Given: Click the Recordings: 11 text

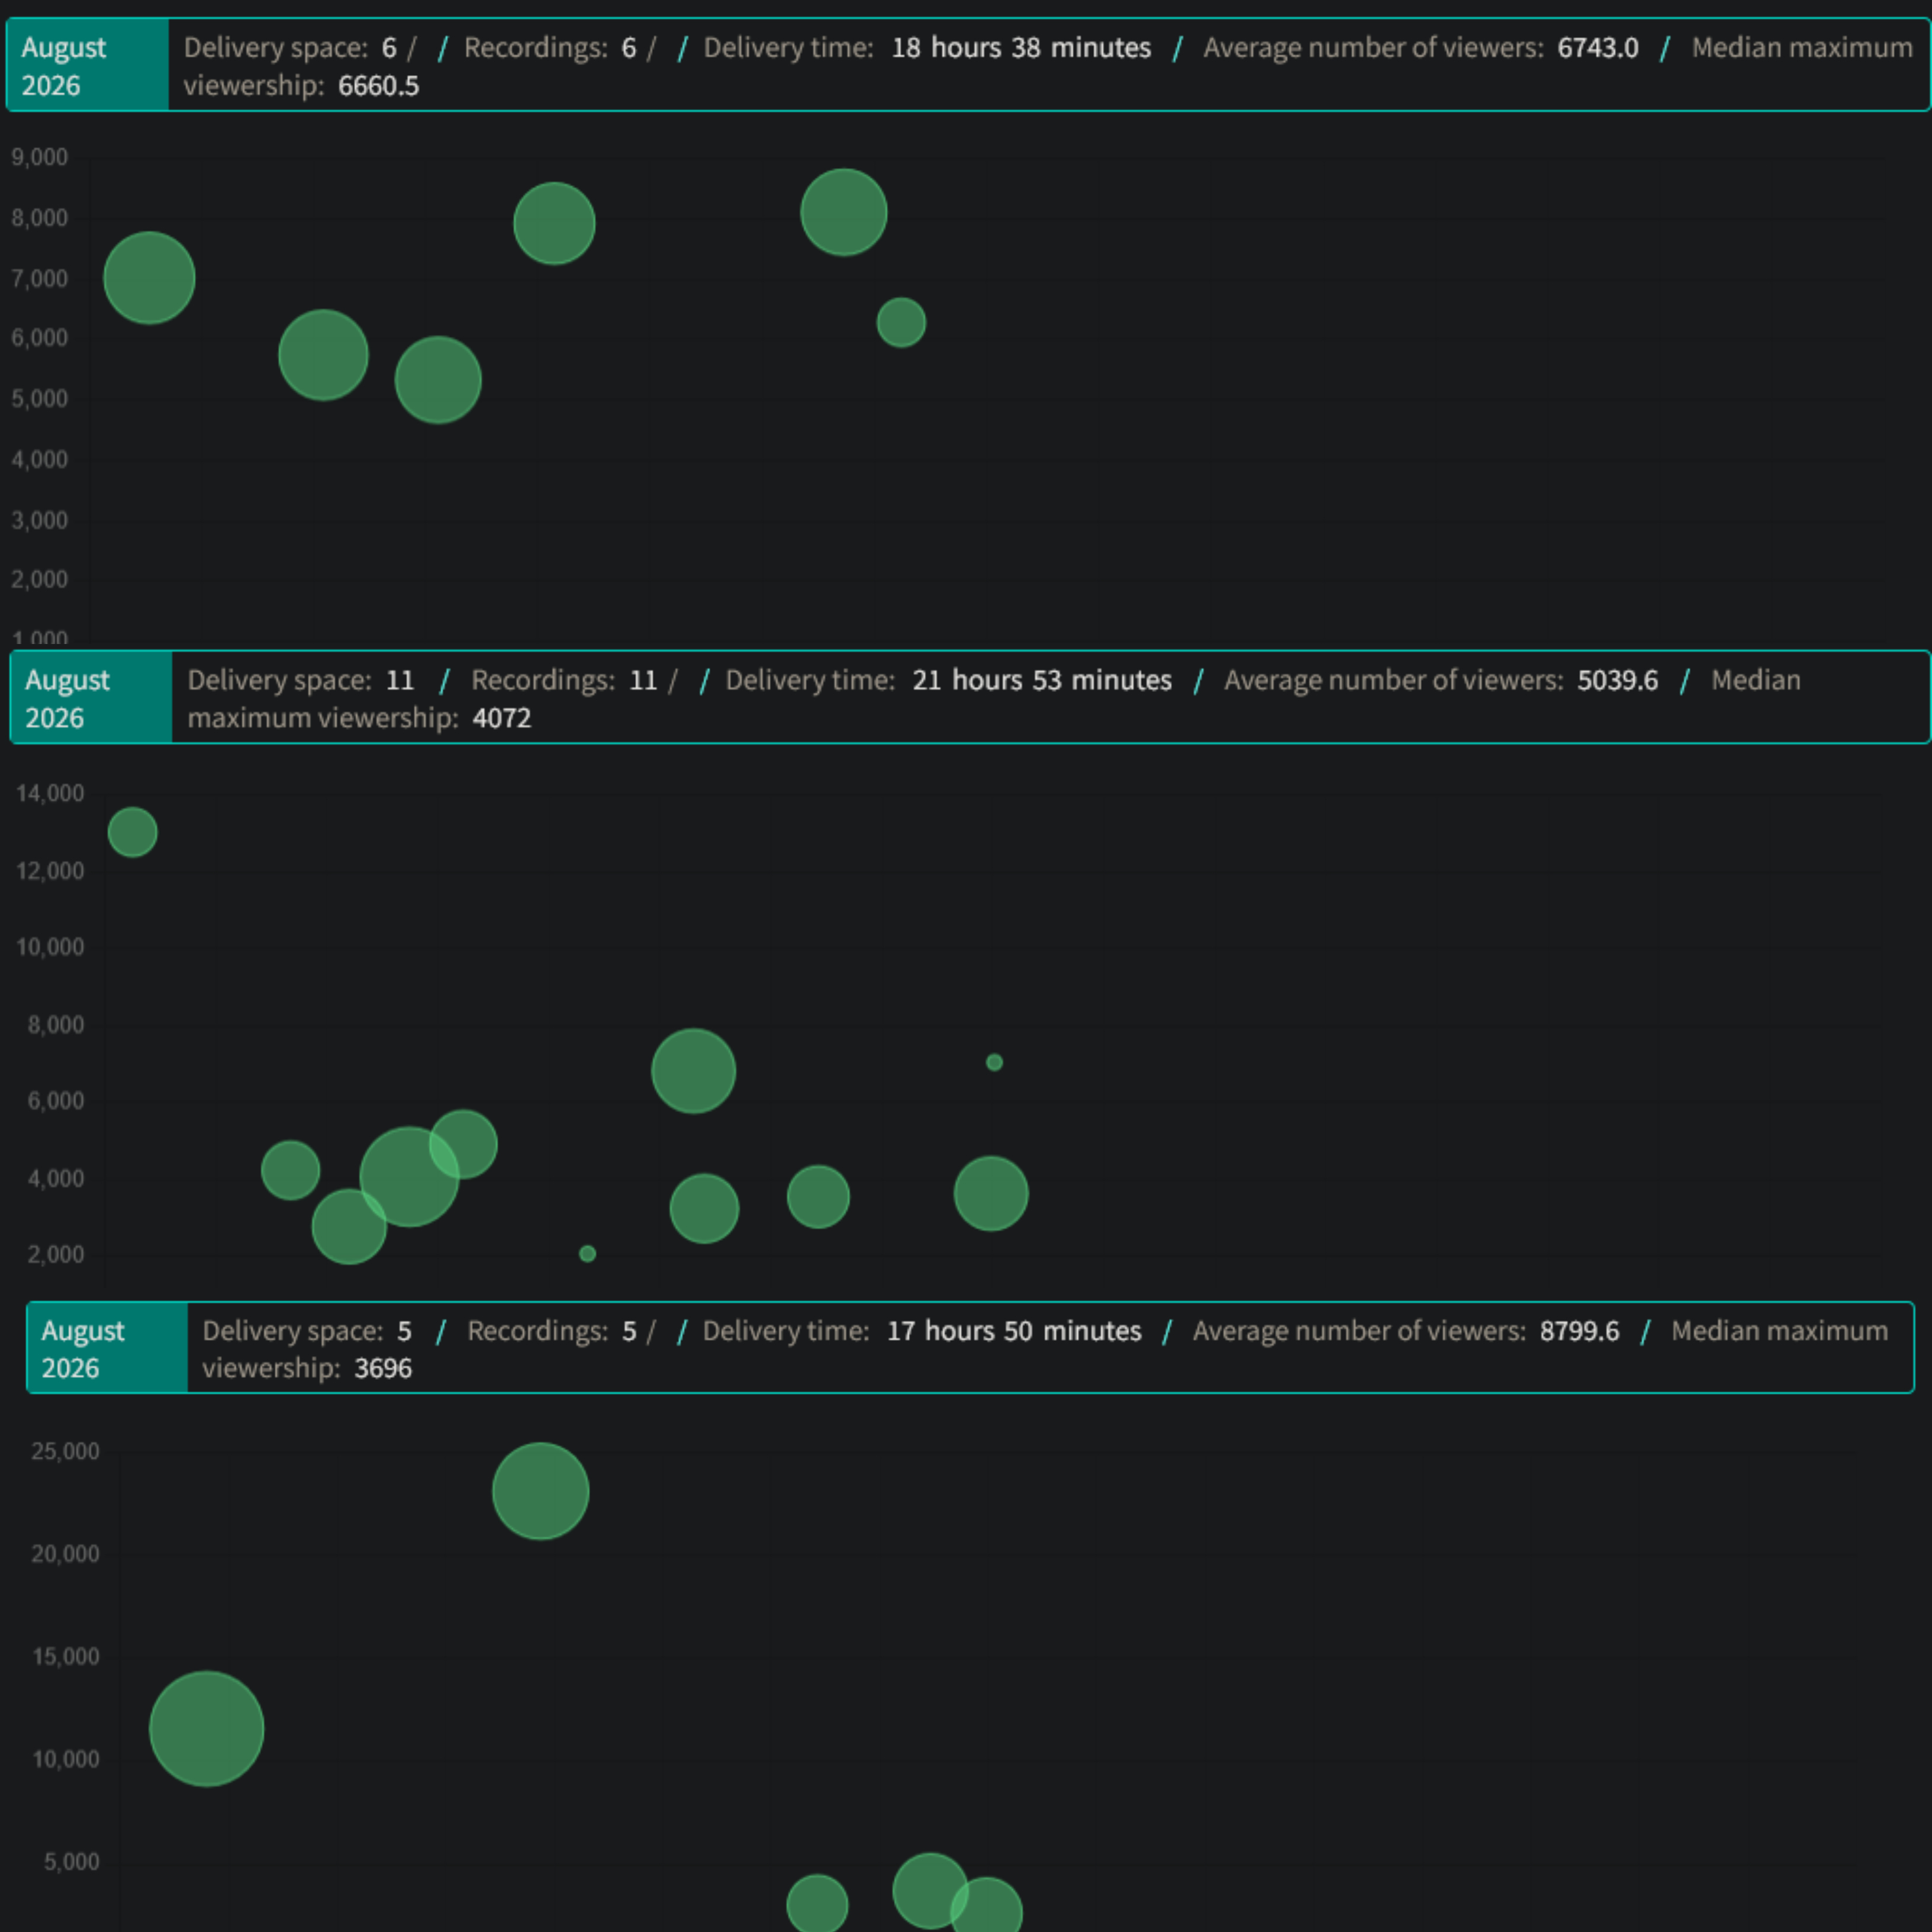Looking at the screenshot, I should coord(564,680).
